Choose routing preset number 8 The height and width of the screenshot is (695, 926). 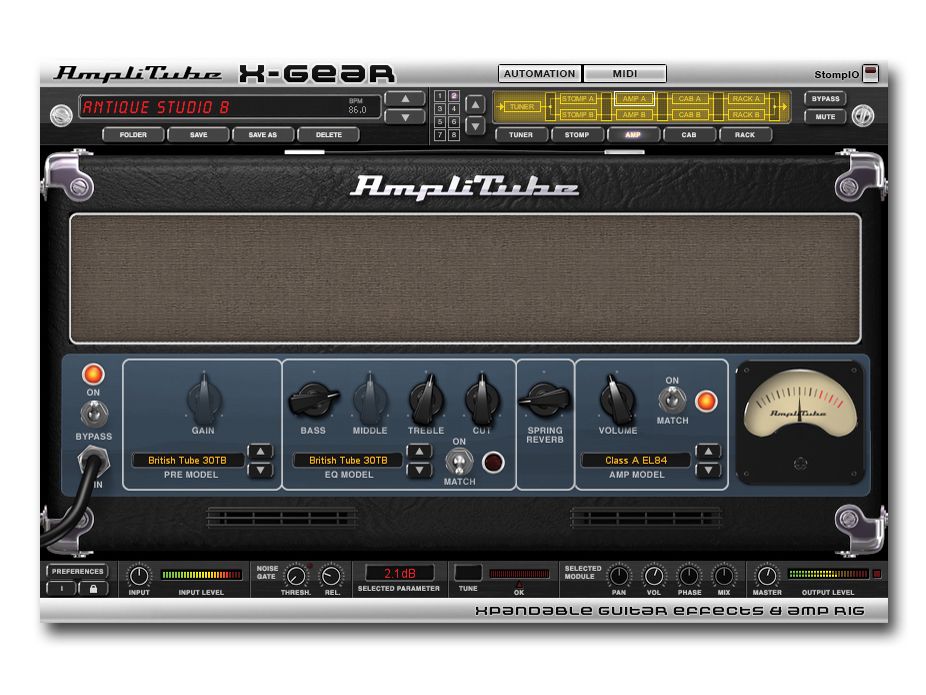pos(454,135)
